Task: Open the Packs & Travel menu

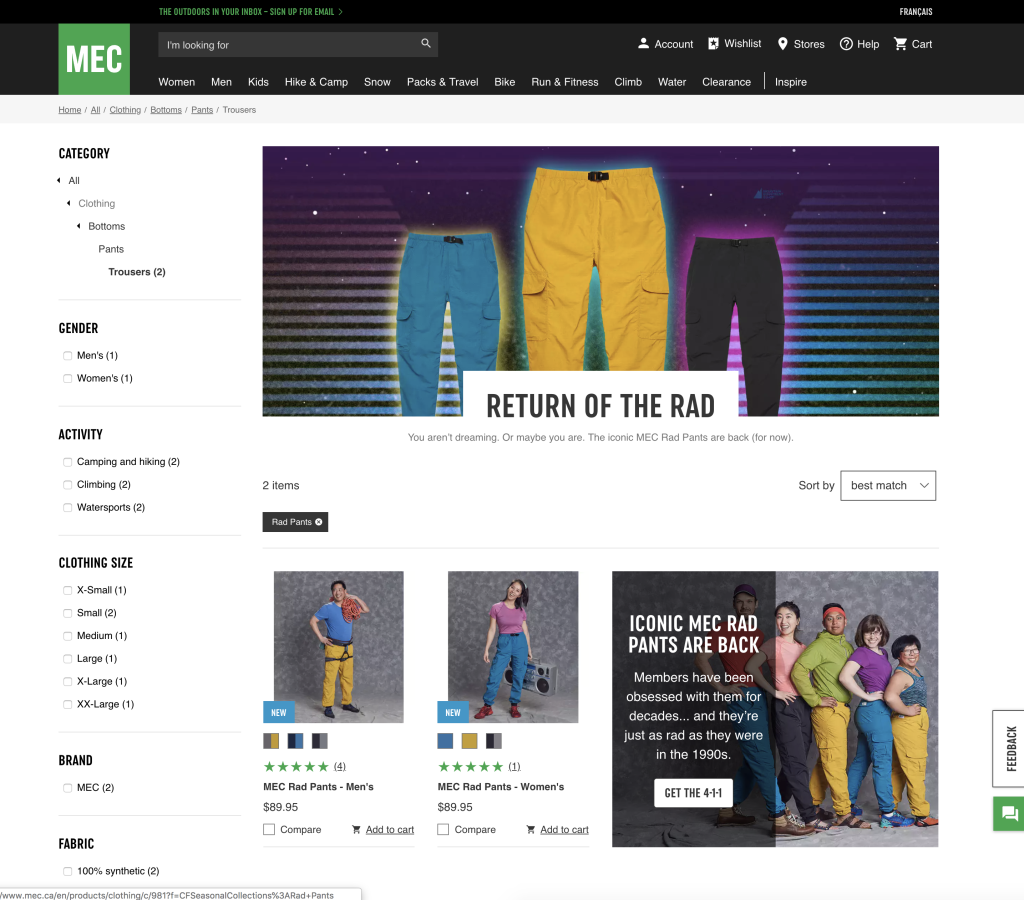Action: click(x=443, y=82)
